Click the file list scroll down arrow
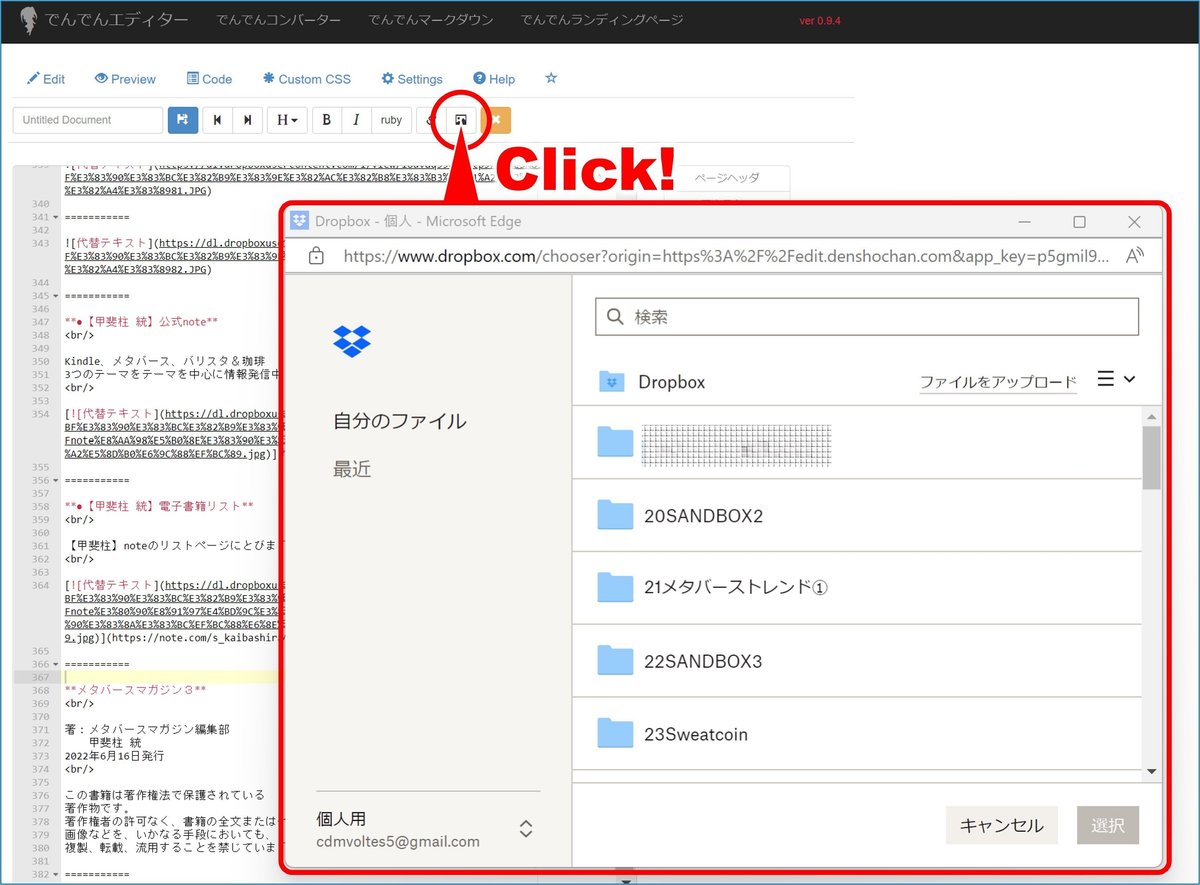Viewport: 1200px width, 885px height. [x=1151, y=772]
